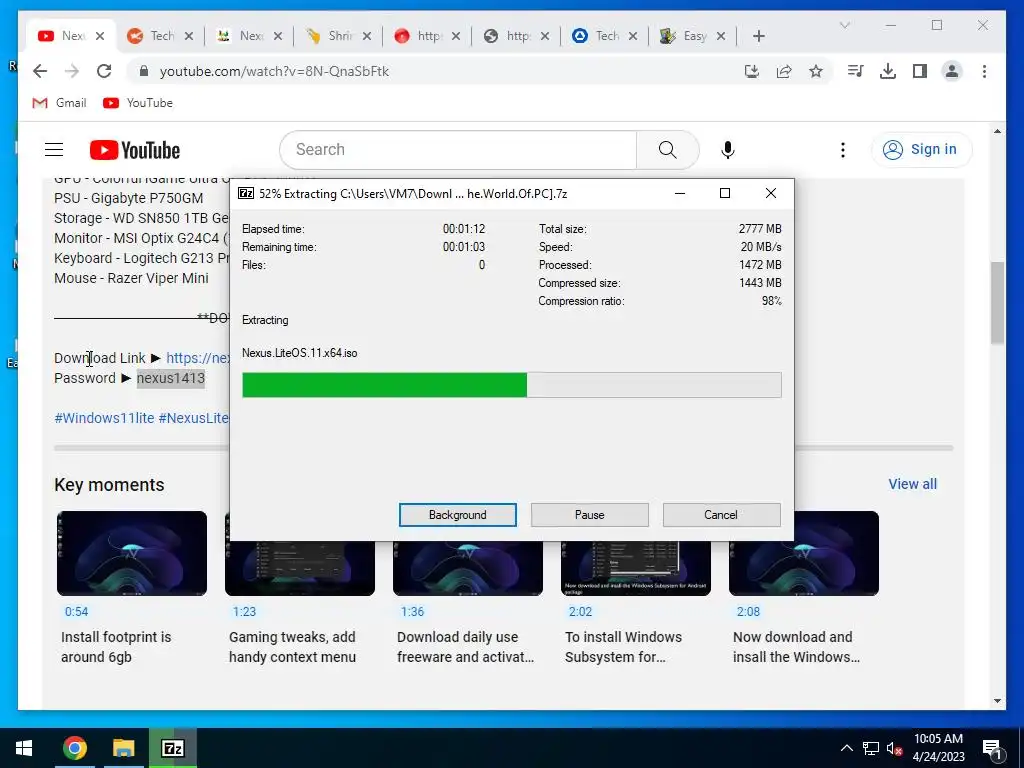The image size is (1024, 768).
Task: Open a new tab with plus button
Action: [x=758, y=36]
